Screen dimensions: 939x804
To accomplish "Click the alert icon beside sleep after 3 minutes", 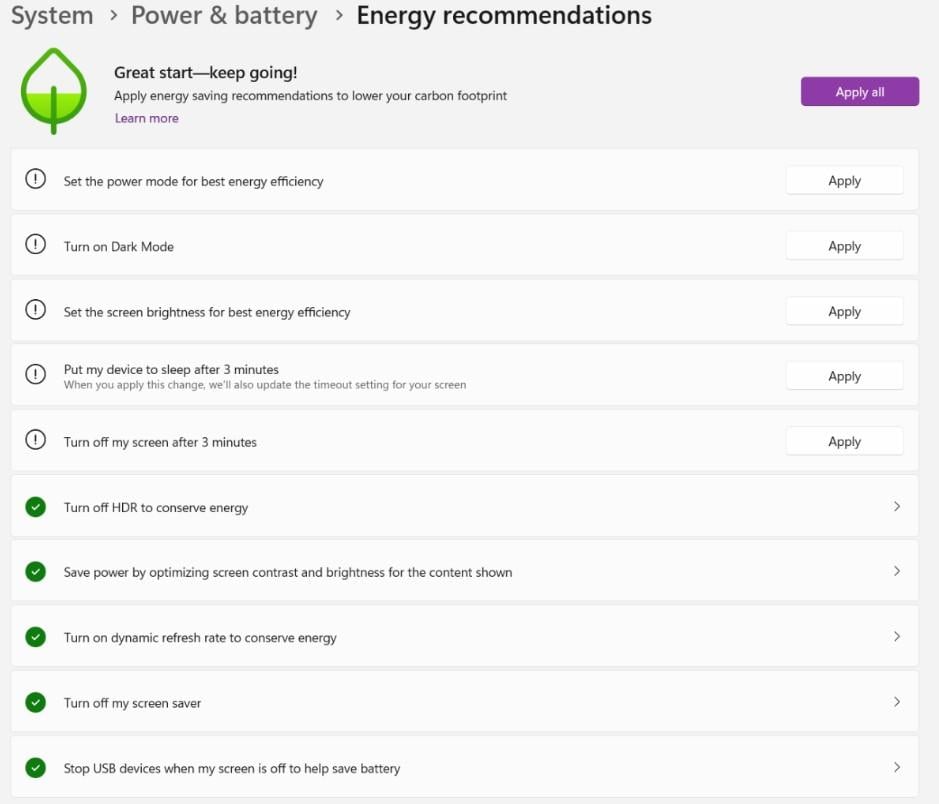I will pyautogui.click(x=35, y=374).
